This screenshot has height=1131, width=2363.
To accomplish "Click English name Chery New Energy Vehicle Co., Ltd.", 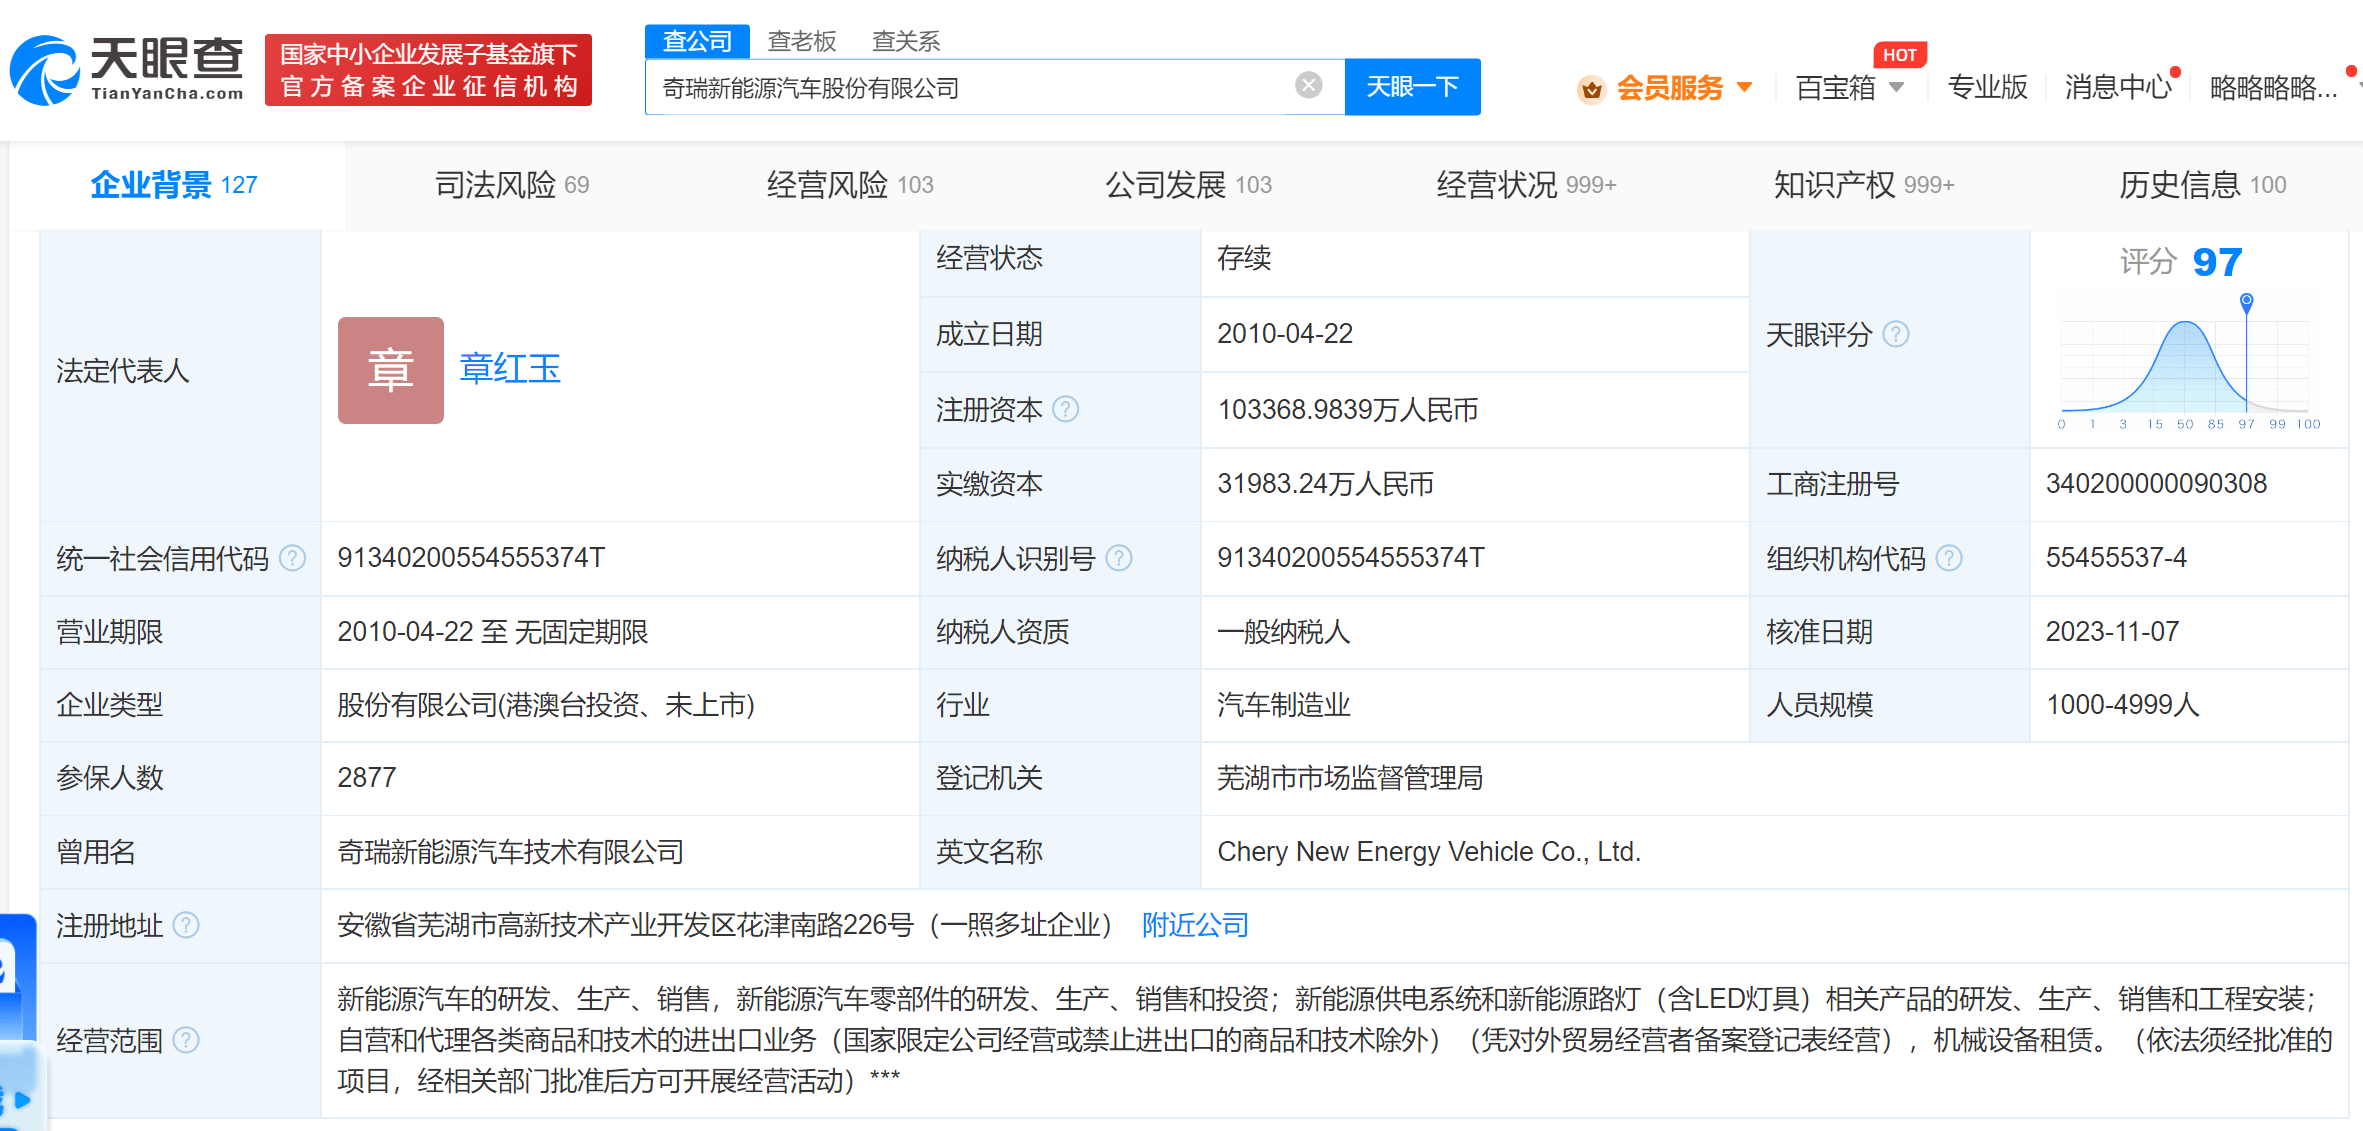I will click(1428, 852).
